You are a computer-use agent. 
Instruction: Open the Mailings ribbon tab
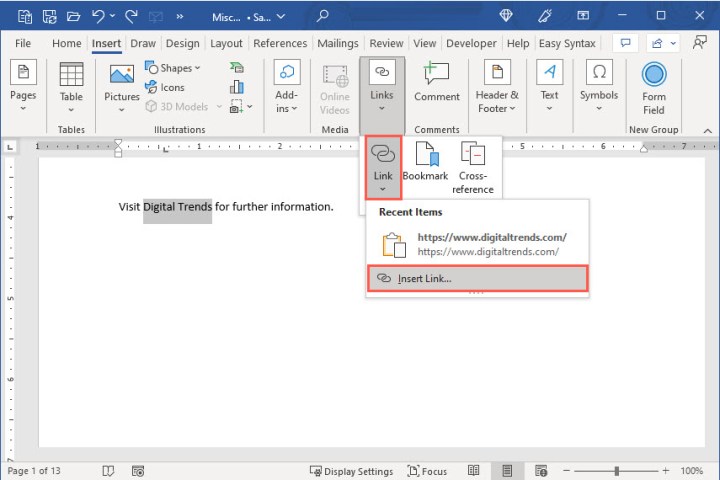pyautogui.click(x=337, y=44)
